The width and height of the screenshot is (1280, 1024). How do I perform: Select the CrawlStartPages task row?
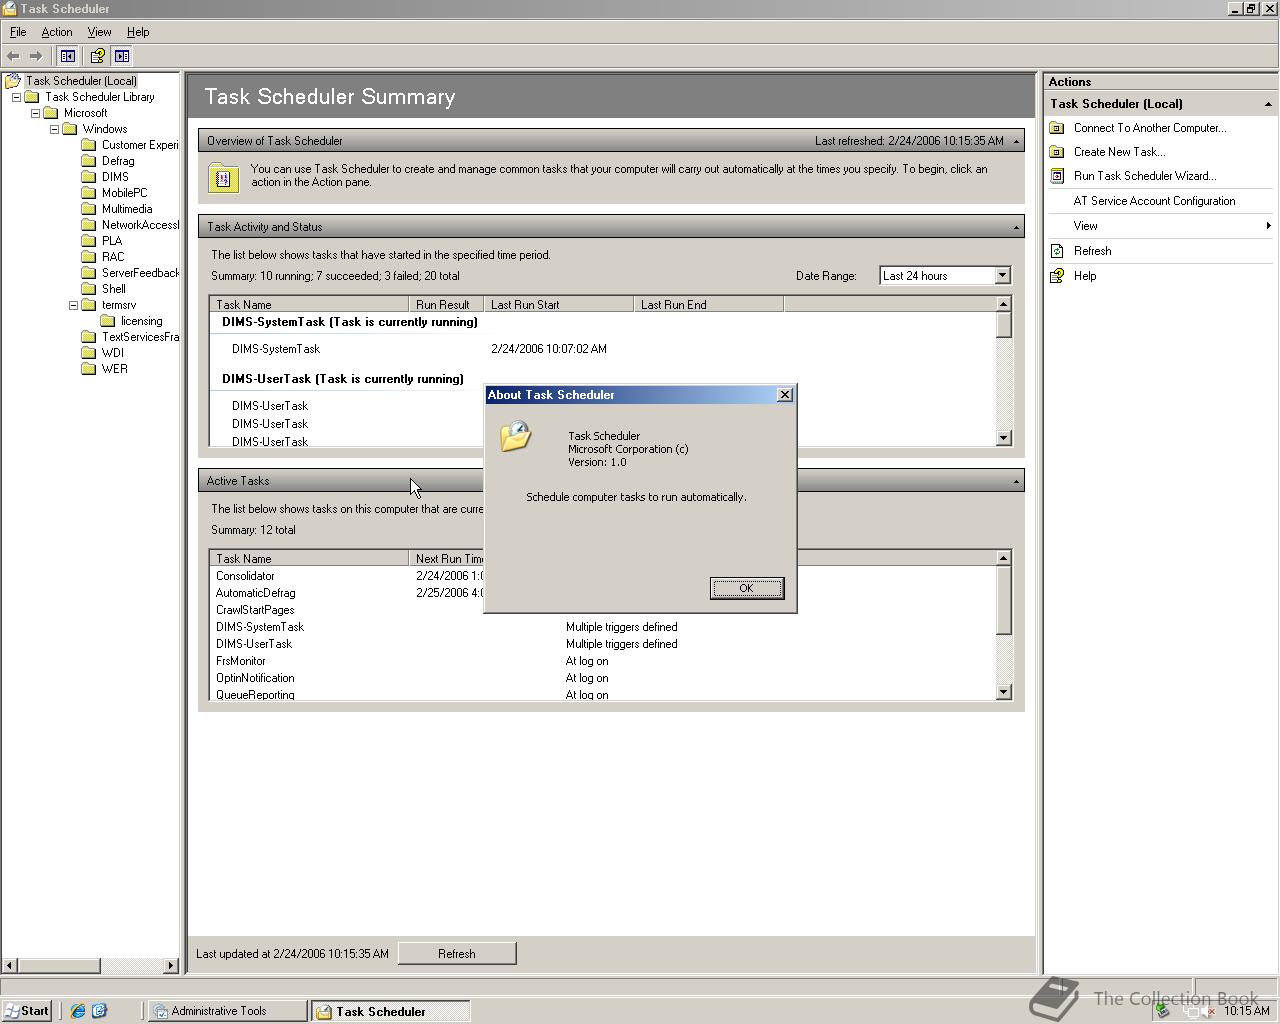(603, 610)
